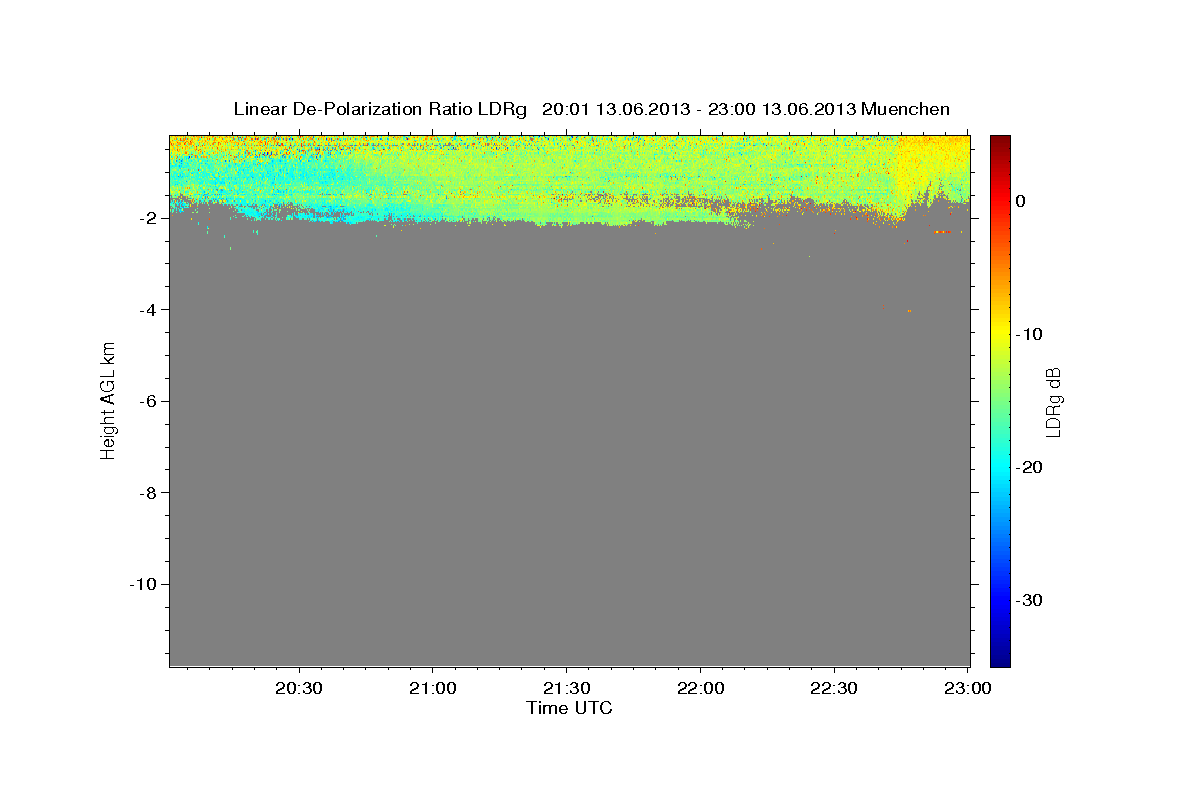1200x800 pixels.
Task: Click the '-4' height axis label
Action: coord(147,310)
